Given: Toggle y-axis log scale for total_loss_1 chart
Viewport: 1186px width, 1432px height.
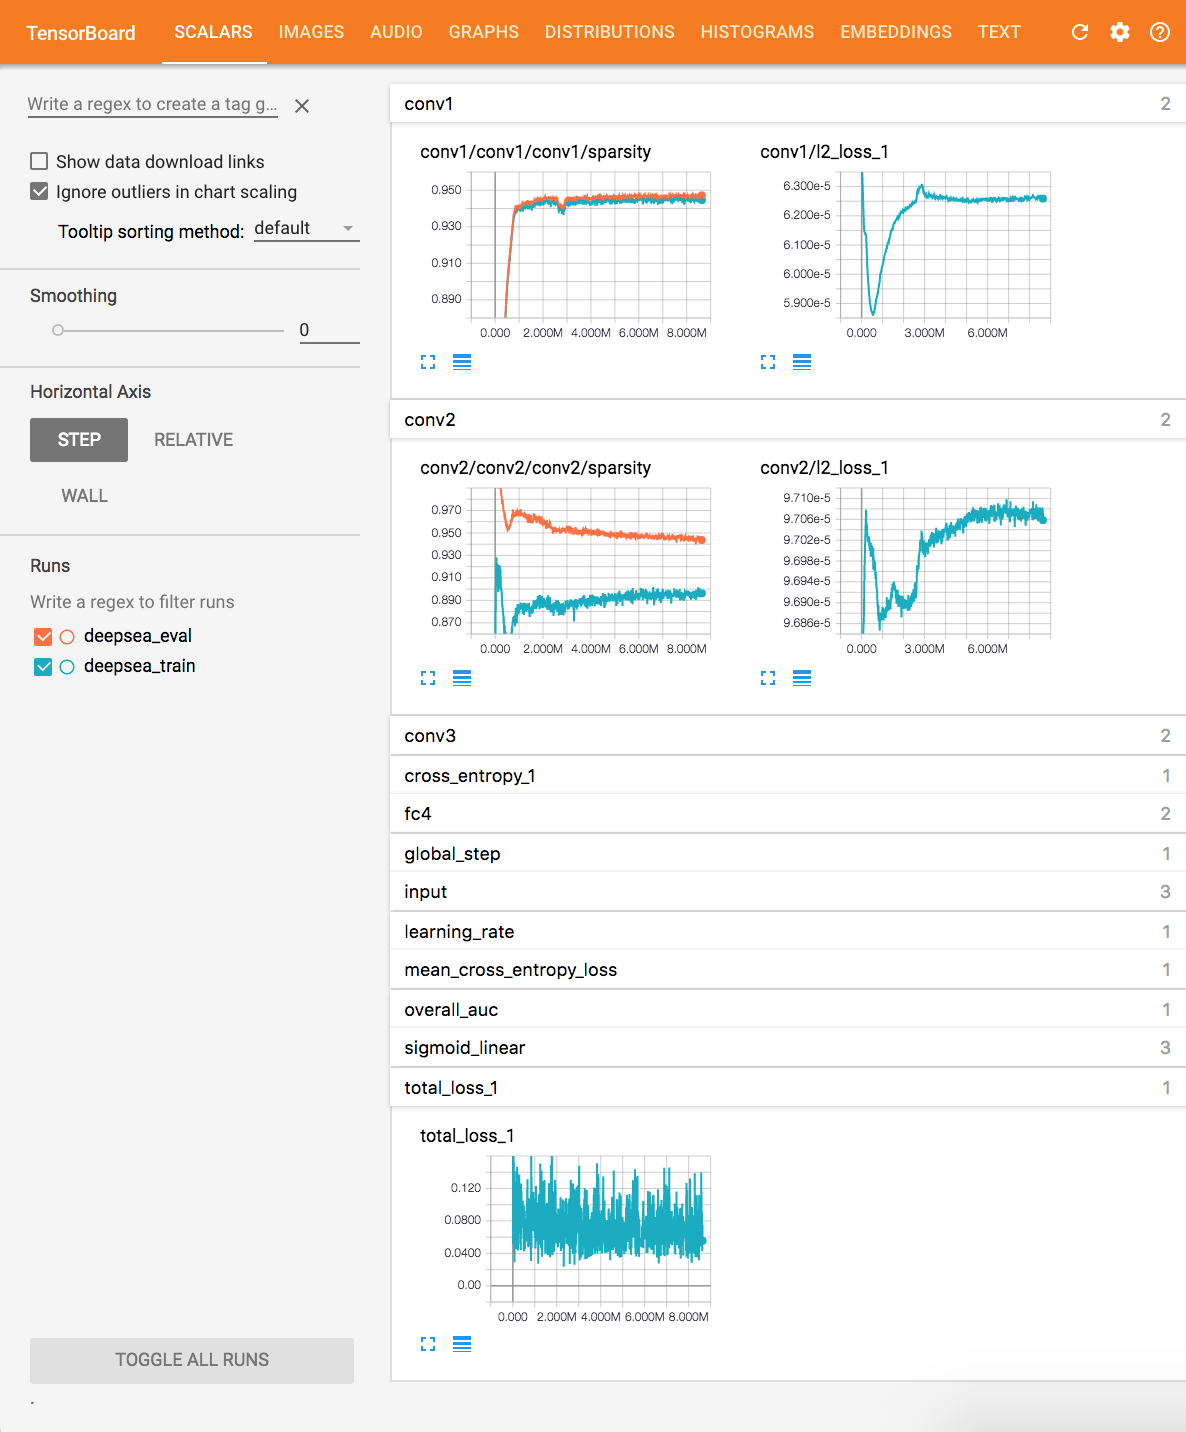Looking at the screenshot, I should pyautogui.click(x=462, y=1344).
